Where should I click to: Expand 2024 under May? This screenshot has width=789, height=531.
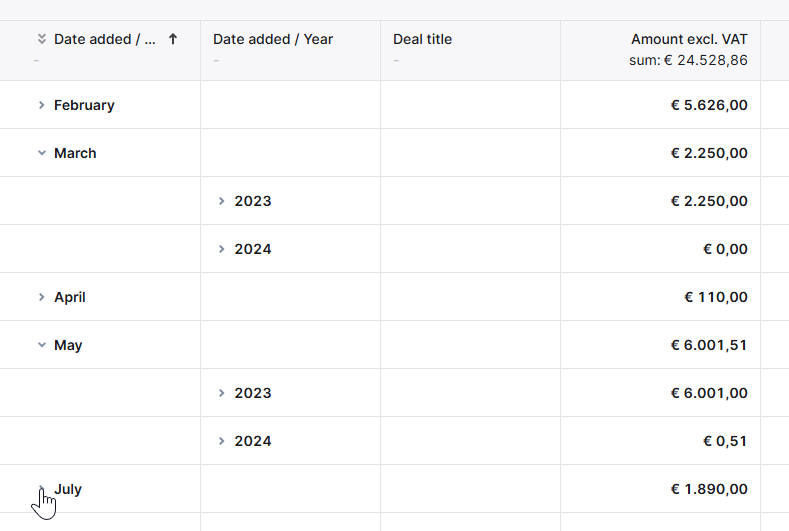pyautogui.click(x=221, y=441)
